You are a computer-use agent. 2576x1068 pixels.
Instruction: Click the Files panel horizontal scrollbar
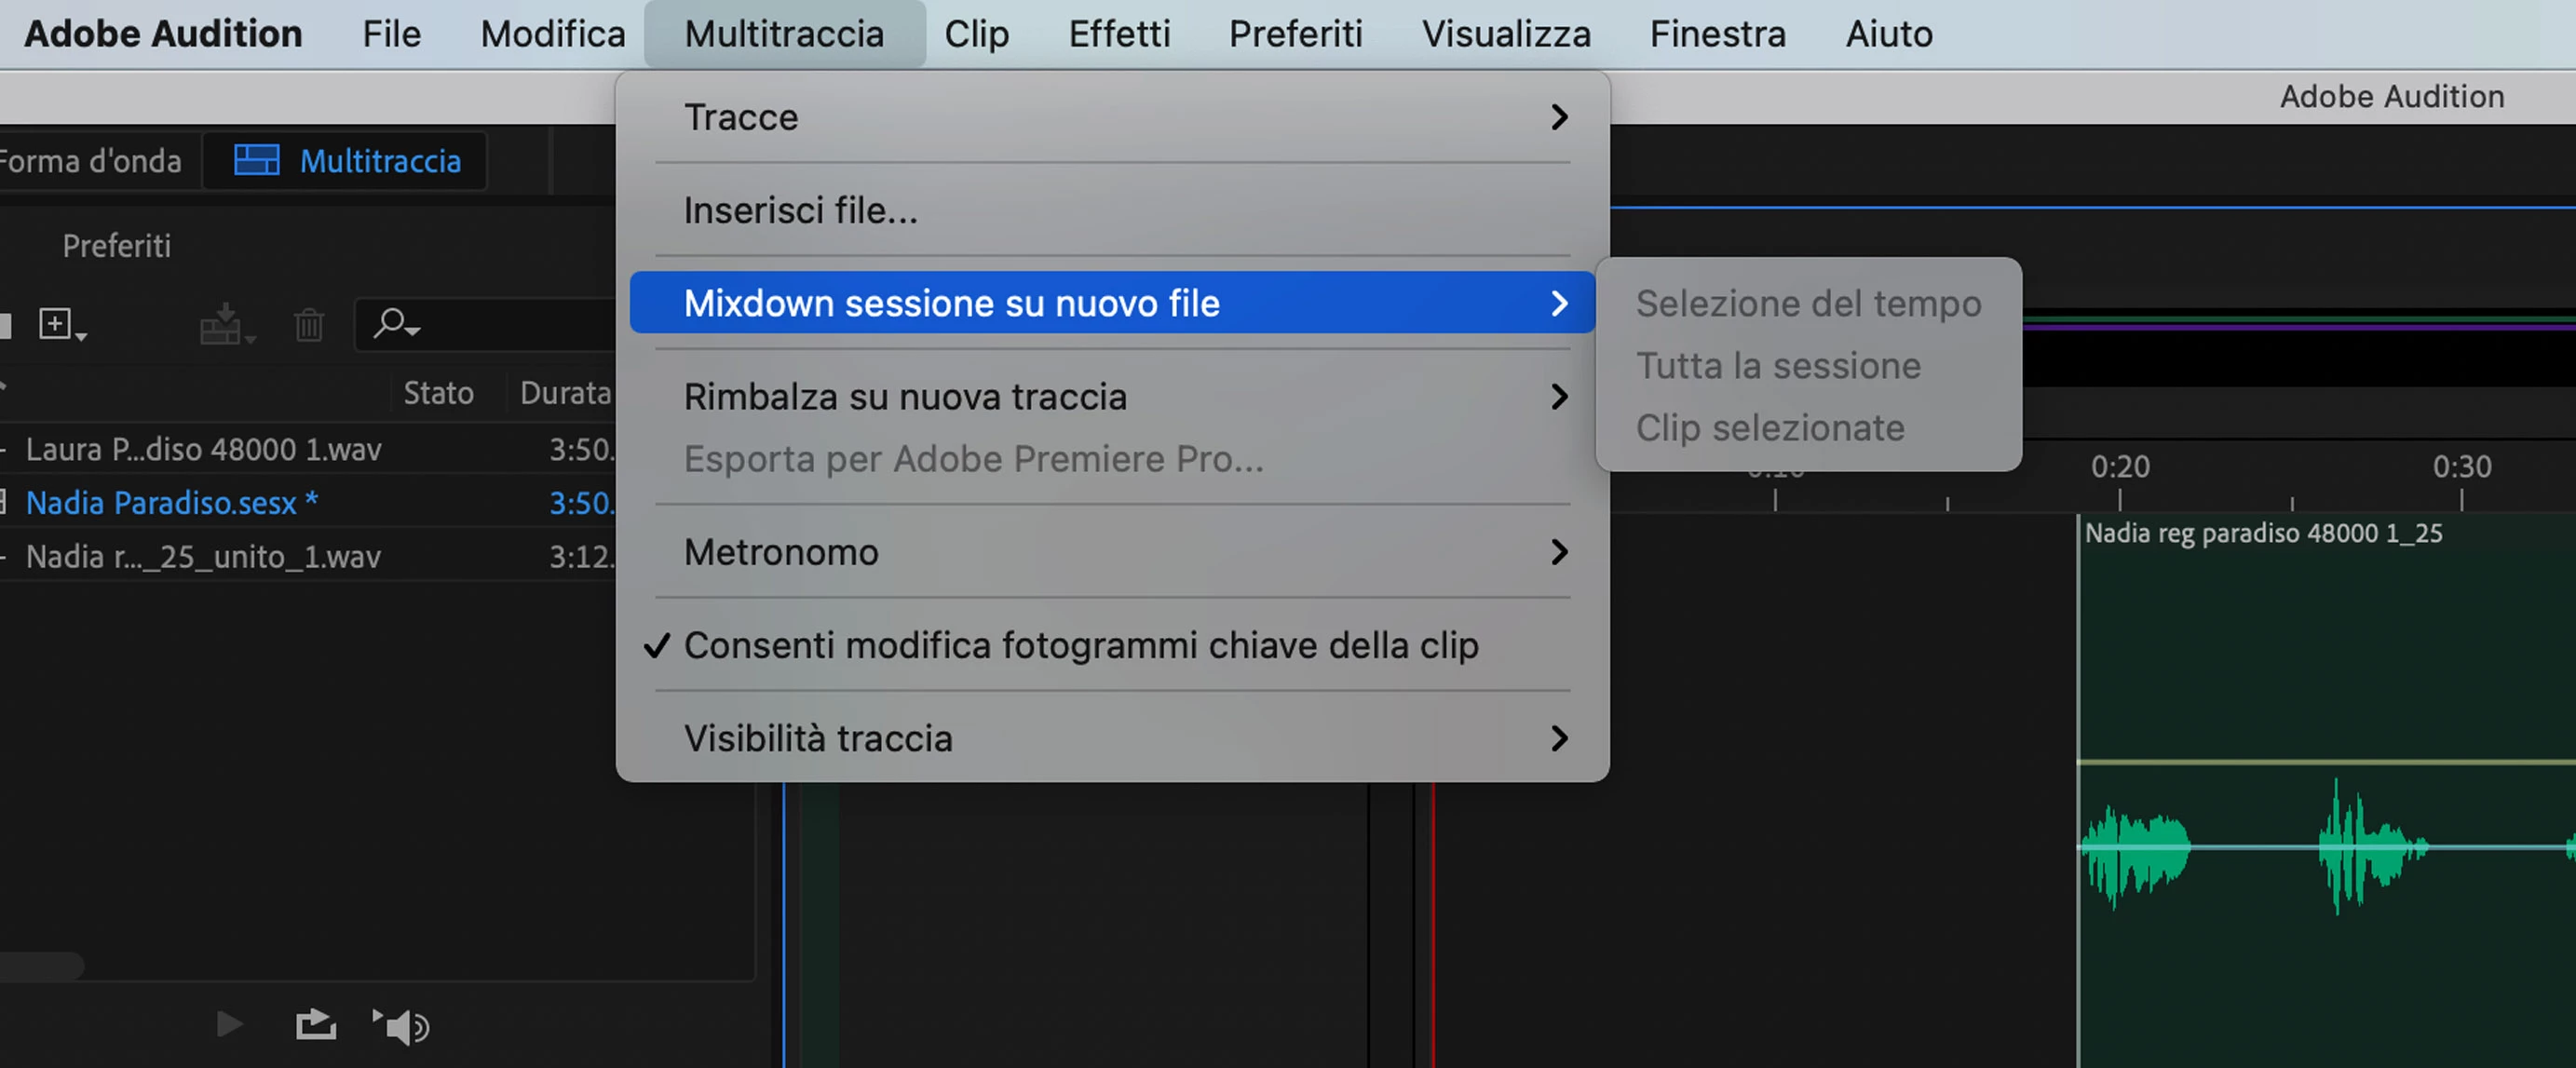pos(42,965)
